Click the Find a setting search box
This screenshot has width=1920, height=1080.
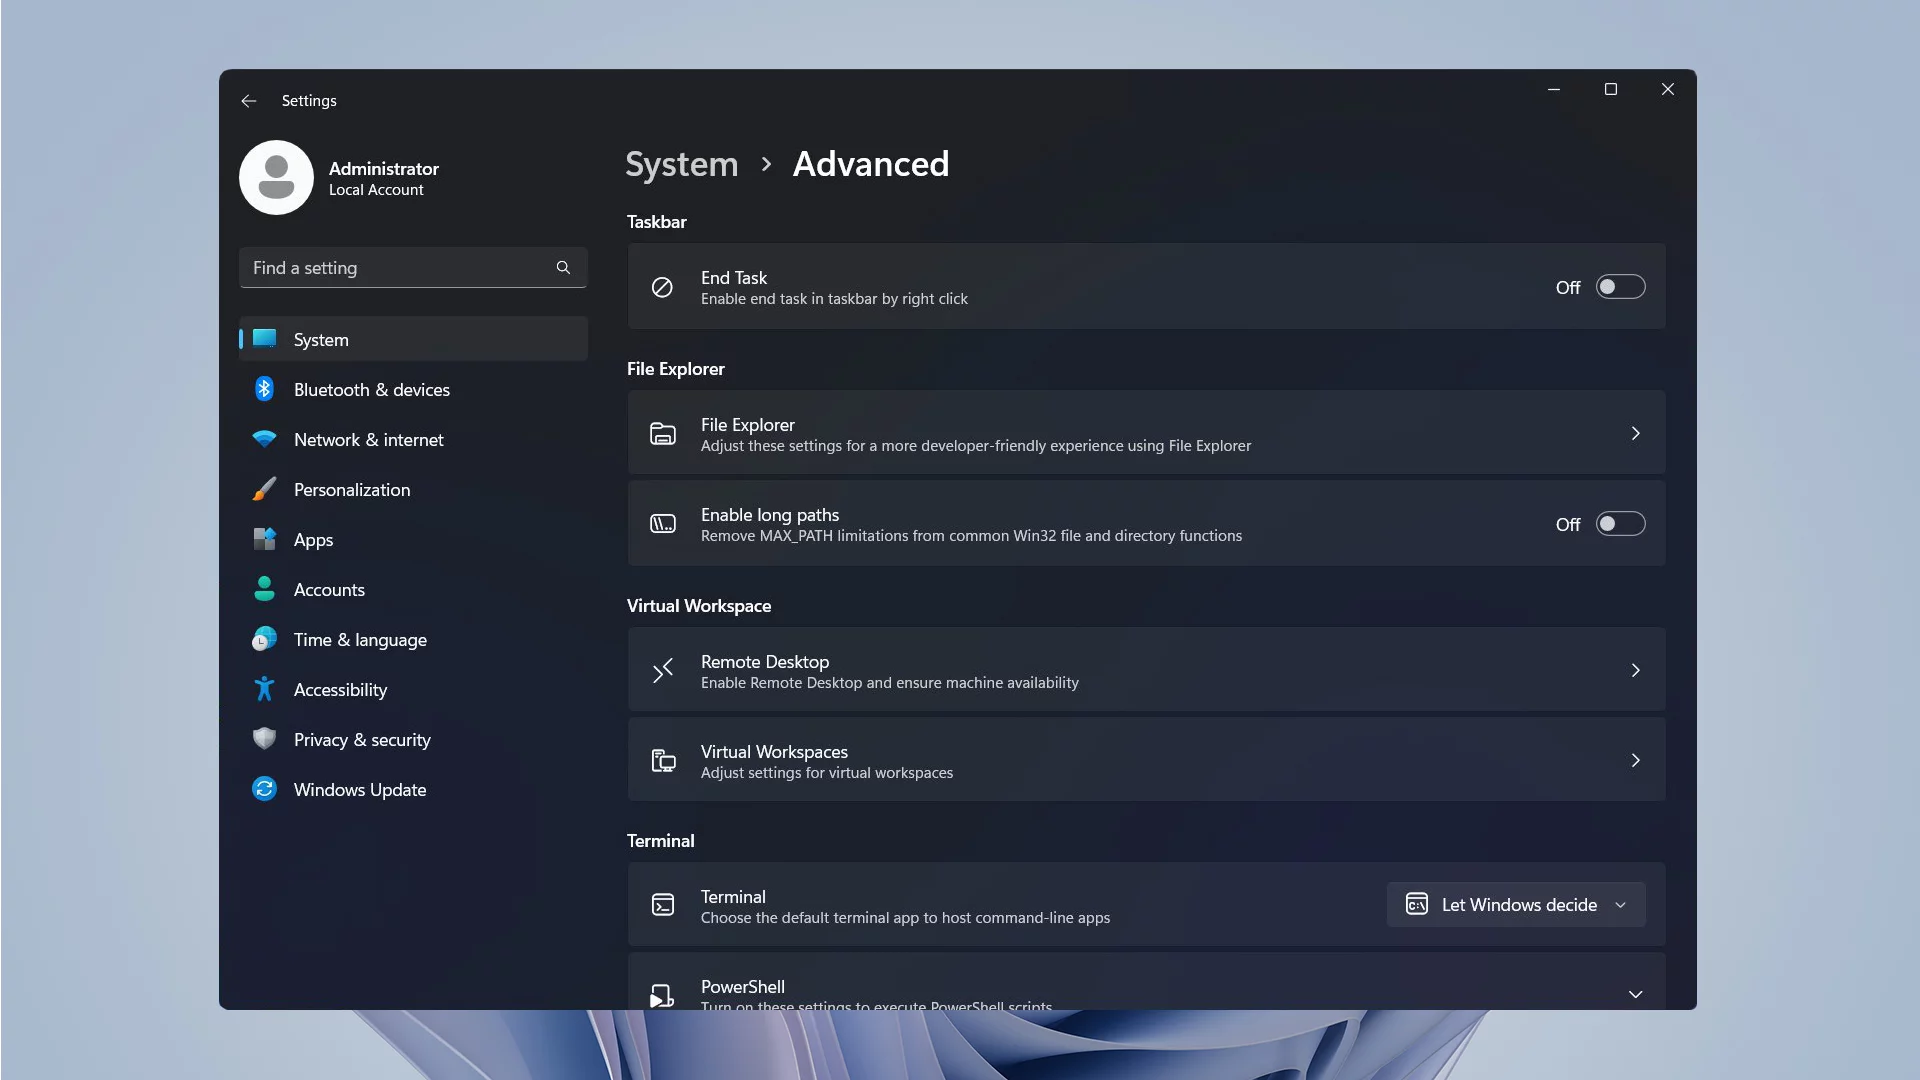pyautogui.click(x=413, y=268)
